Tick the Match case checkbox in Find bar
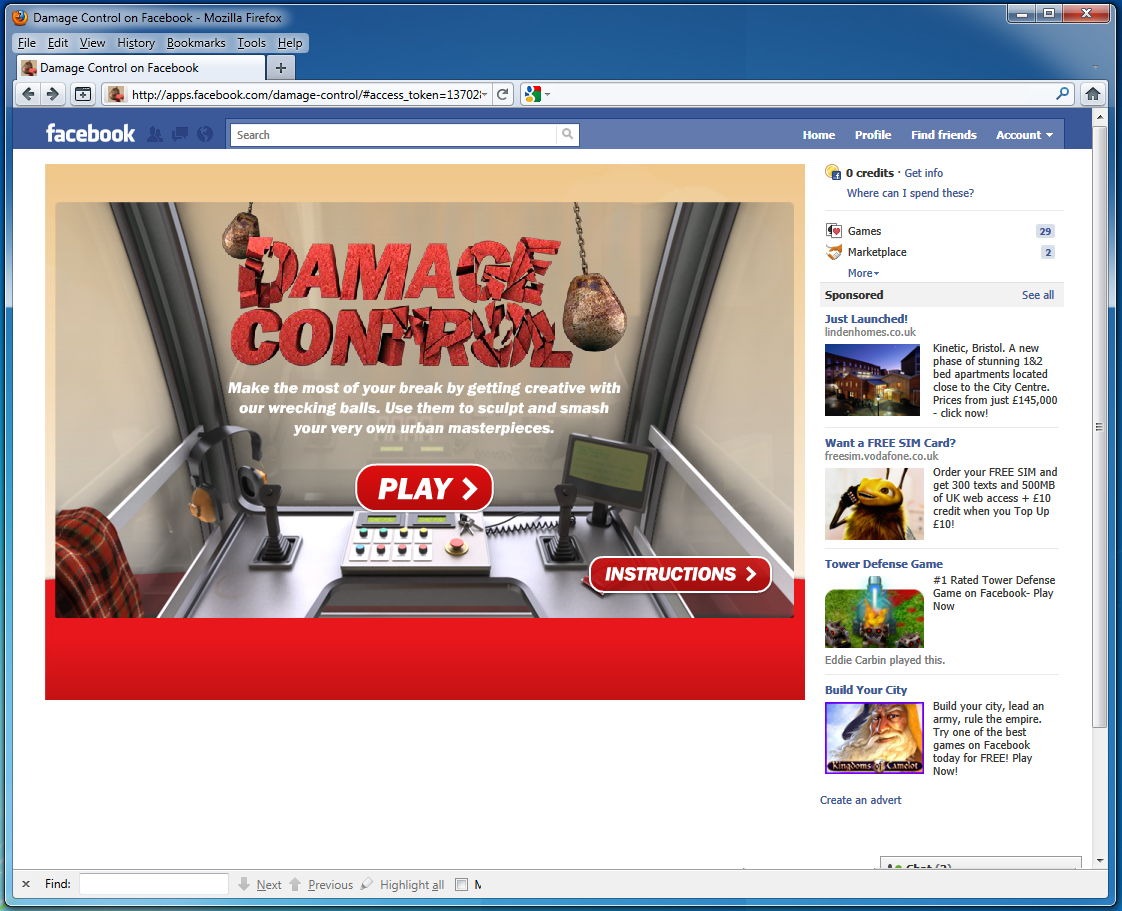 461,884
